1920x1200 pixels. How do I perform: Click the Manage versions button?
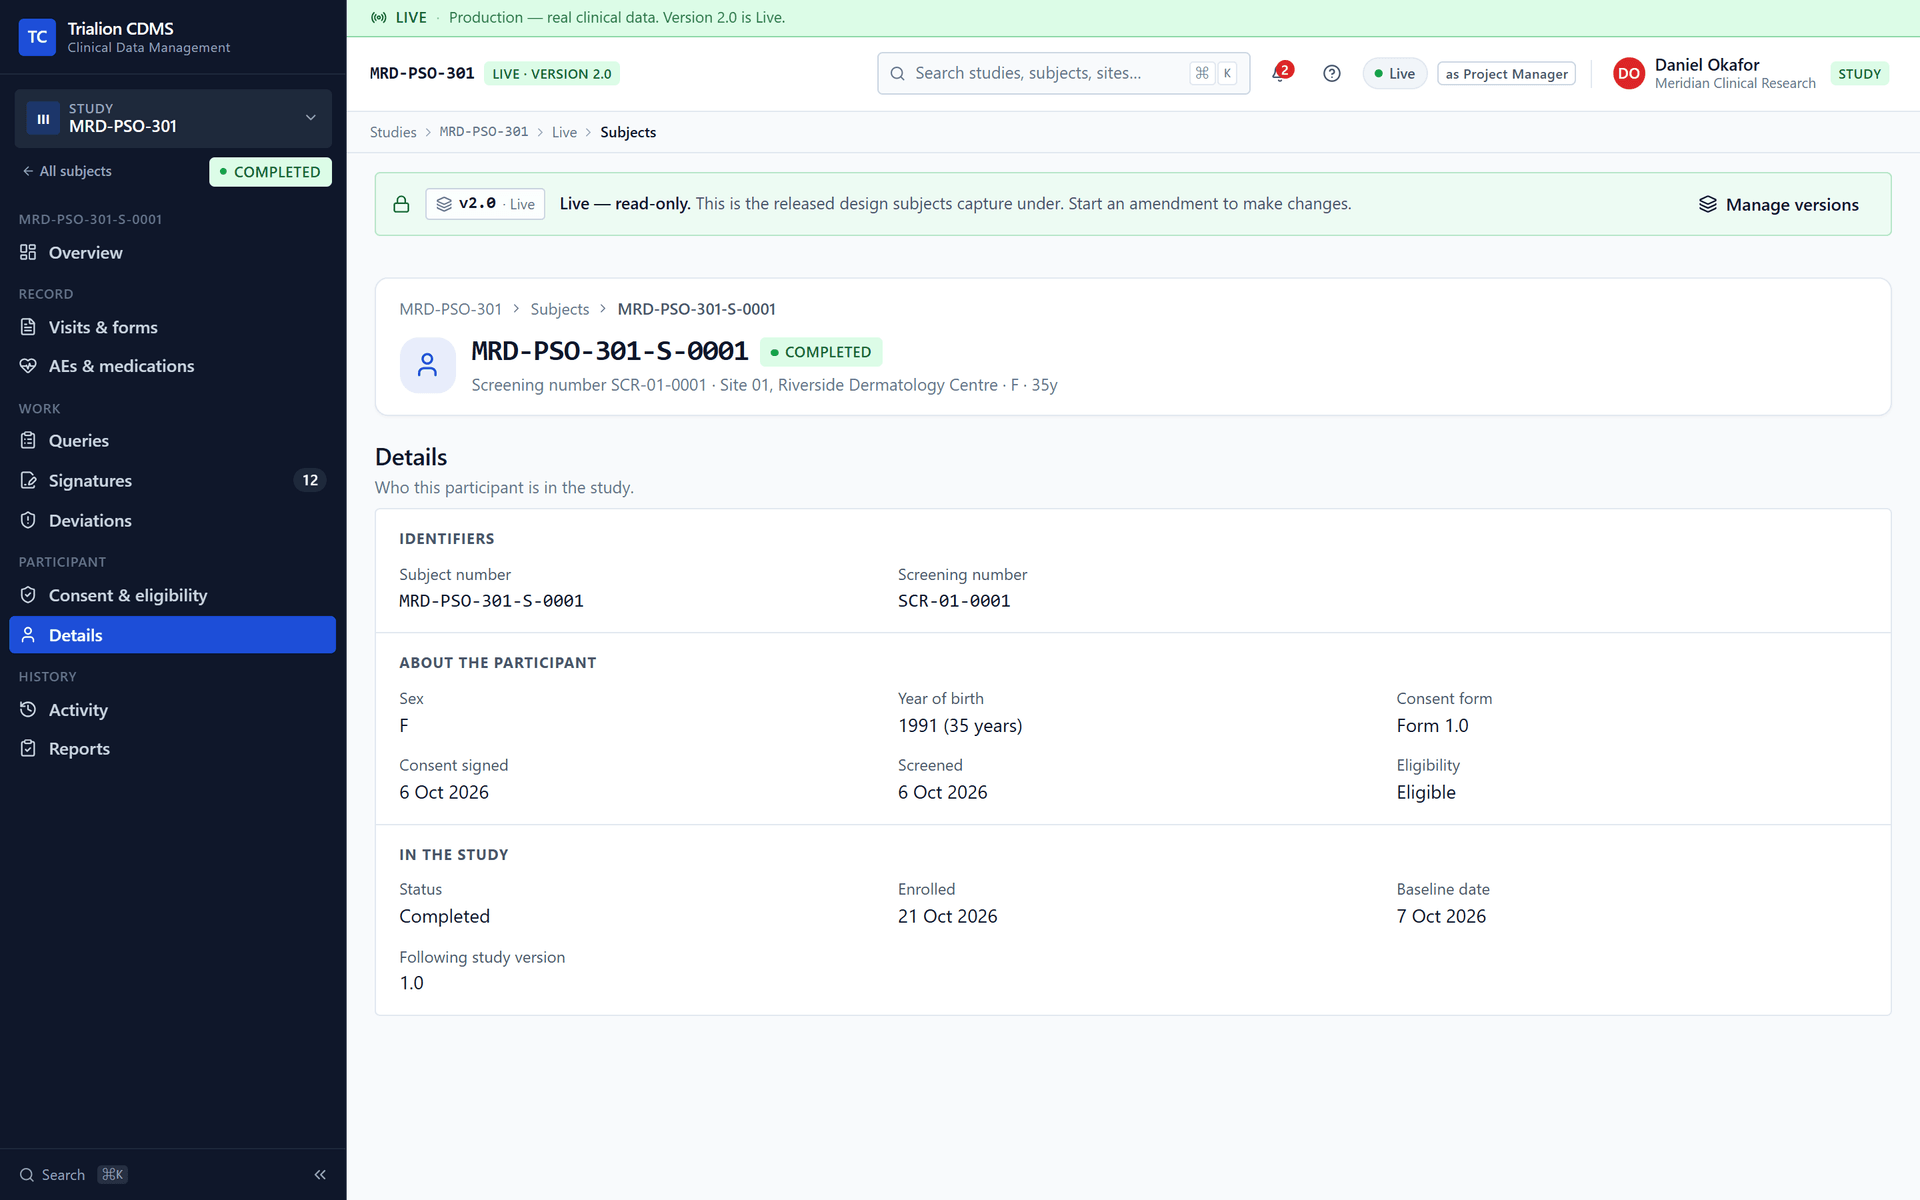click(x=1779, y=205)
